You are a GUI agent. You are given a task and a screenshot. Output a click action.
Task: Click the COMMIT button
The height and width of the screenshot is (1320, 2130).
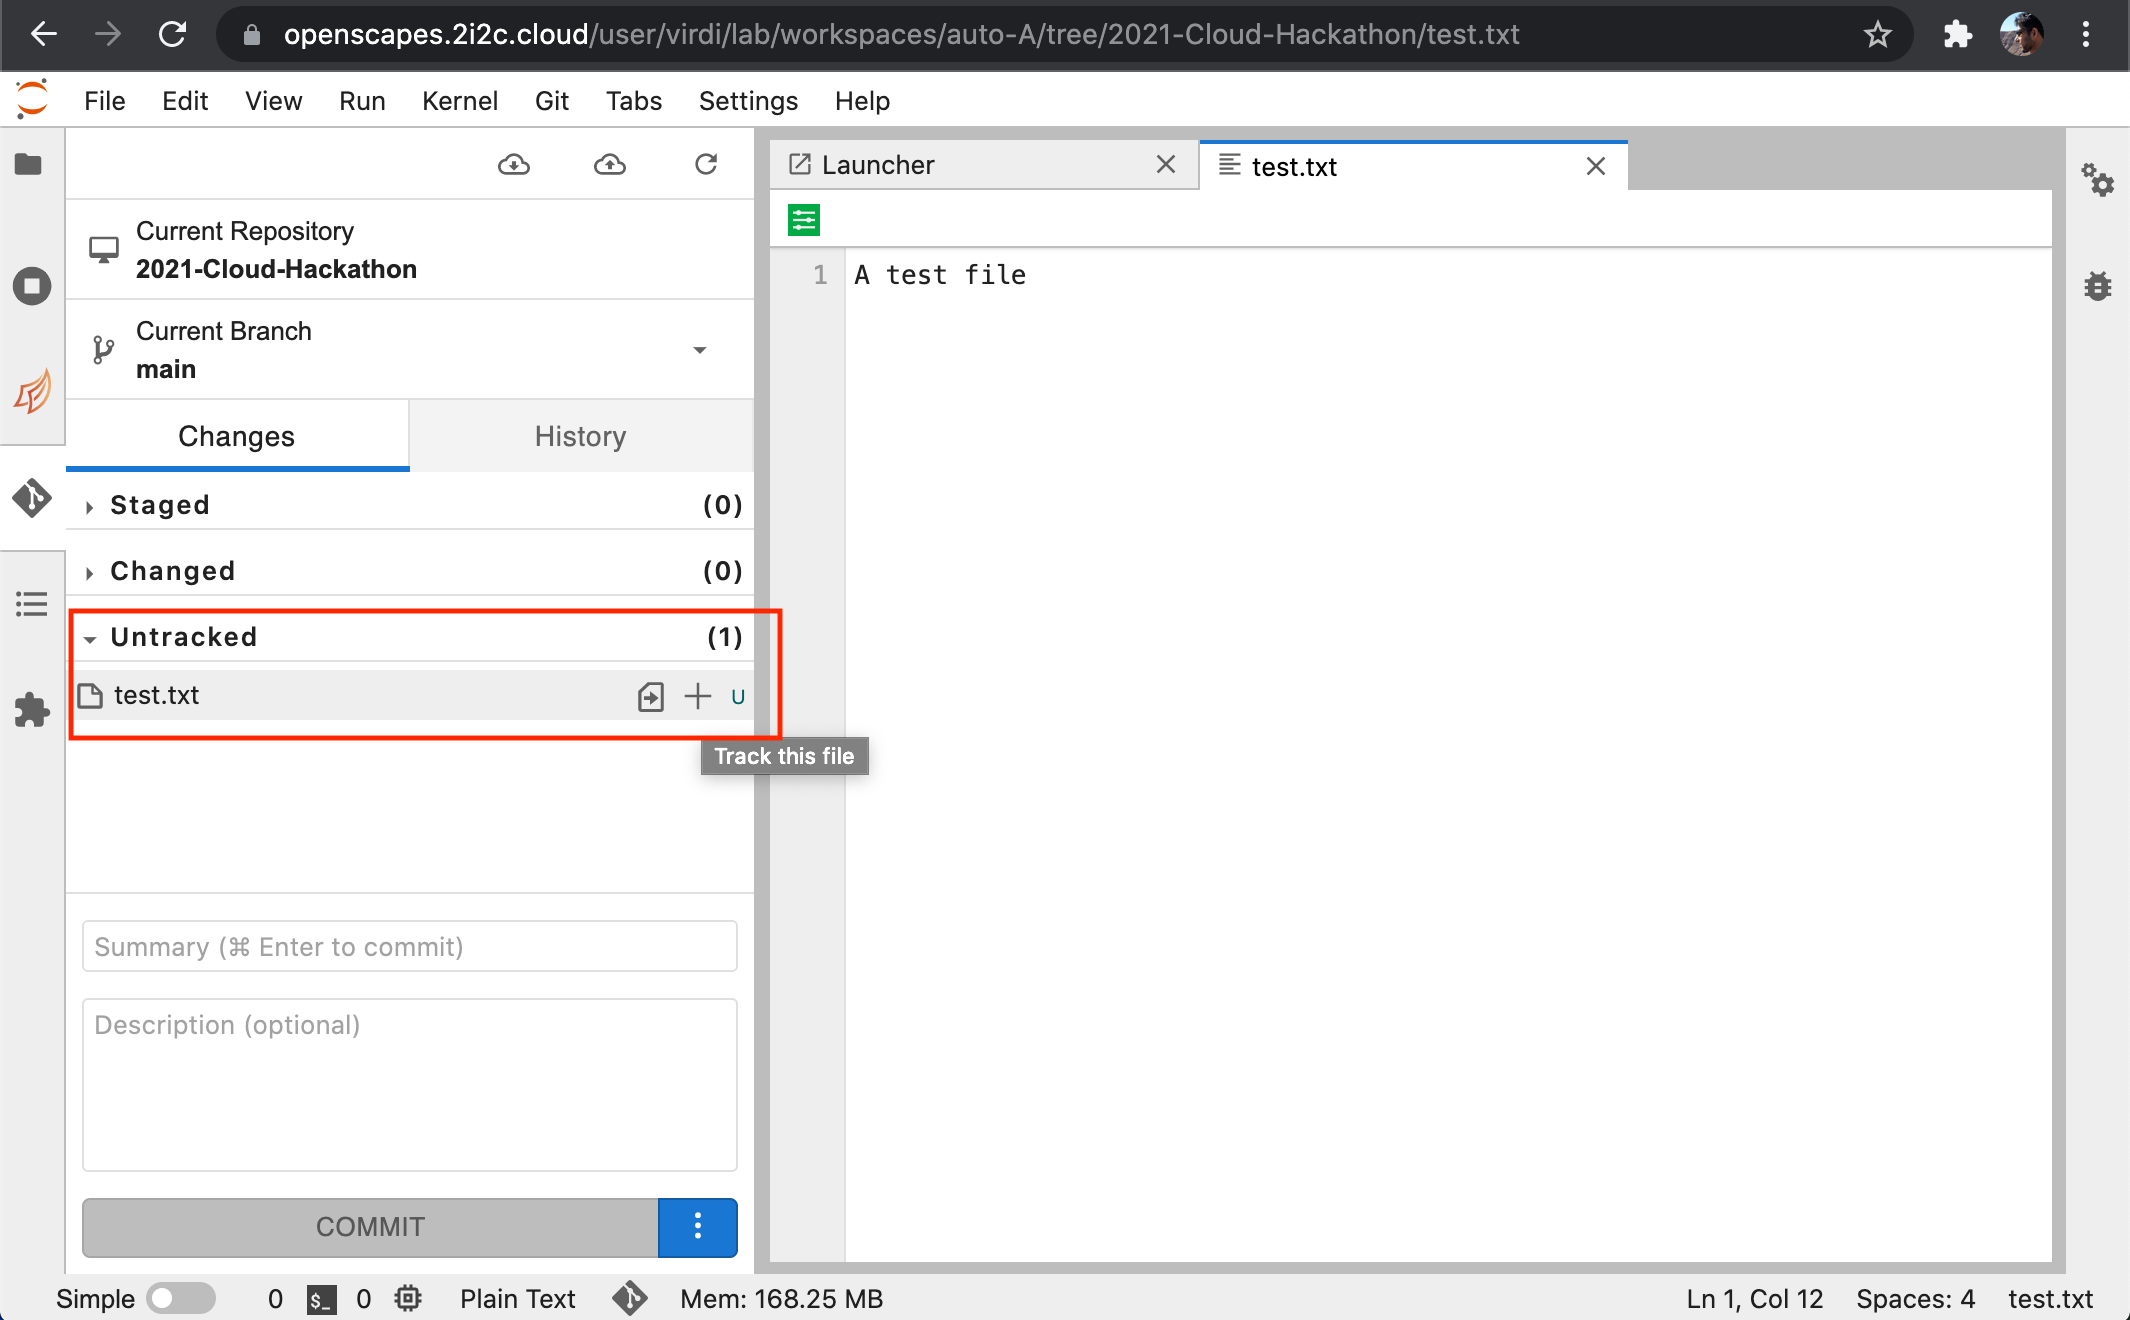370,1227
